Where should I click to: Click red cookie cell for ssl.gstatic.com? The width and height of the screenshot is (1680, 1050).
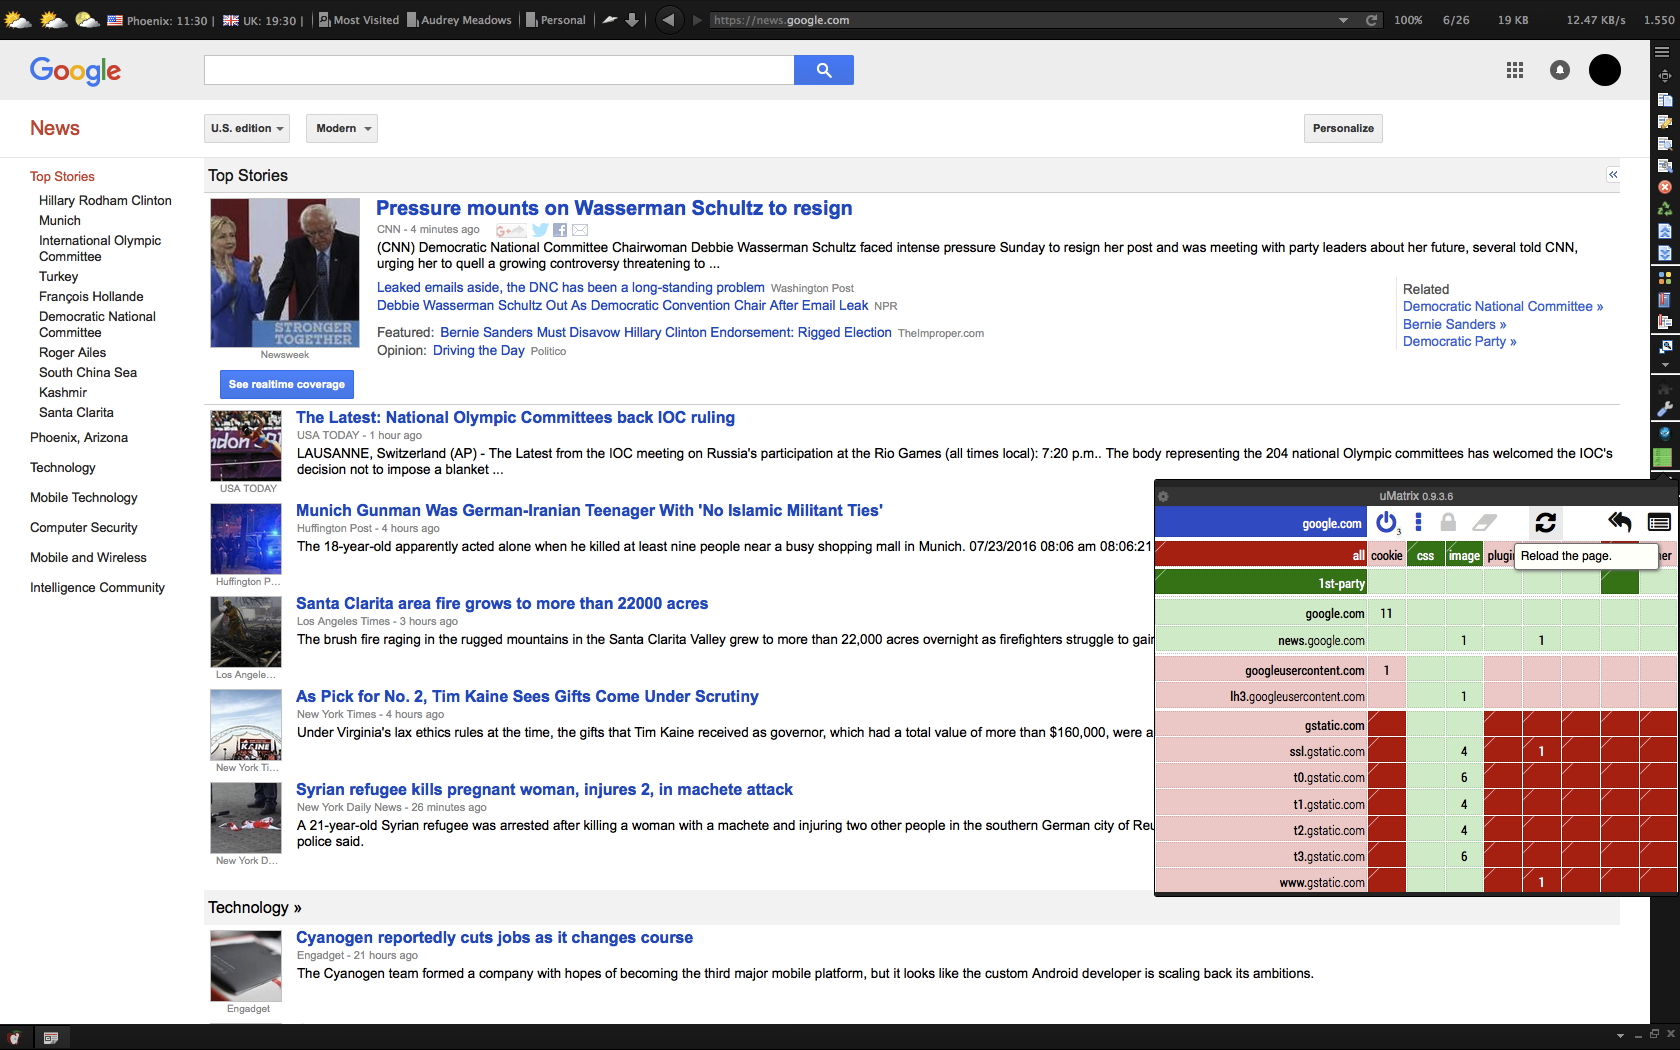pos(1387,751)
